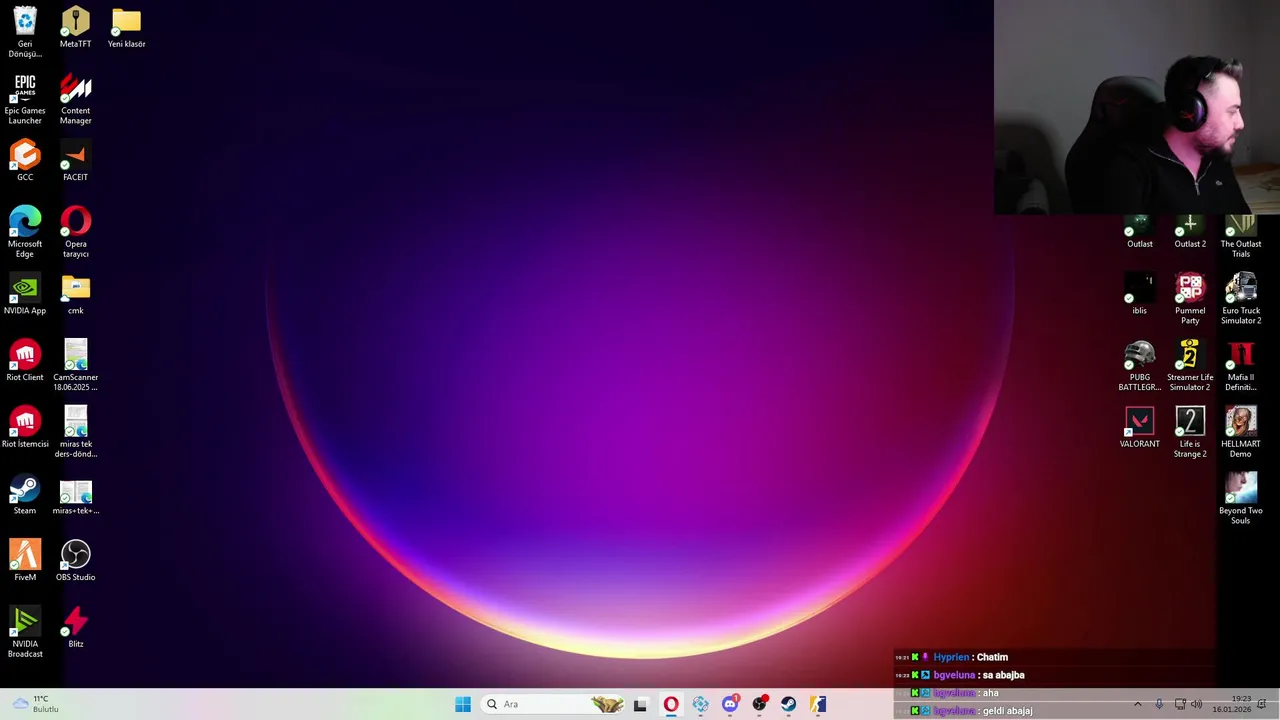Select the HELLMART Demo shortcut
Viewport: 1280px width, 720px height.
pyautogui.click(x=1240, y=432)
